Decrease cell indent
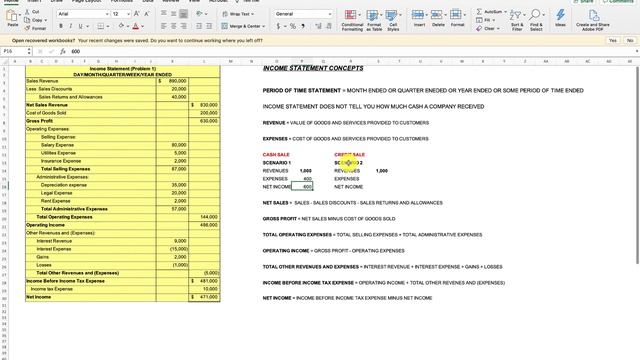This screenshot has height=360, width=640. click(x=199, y=26)
